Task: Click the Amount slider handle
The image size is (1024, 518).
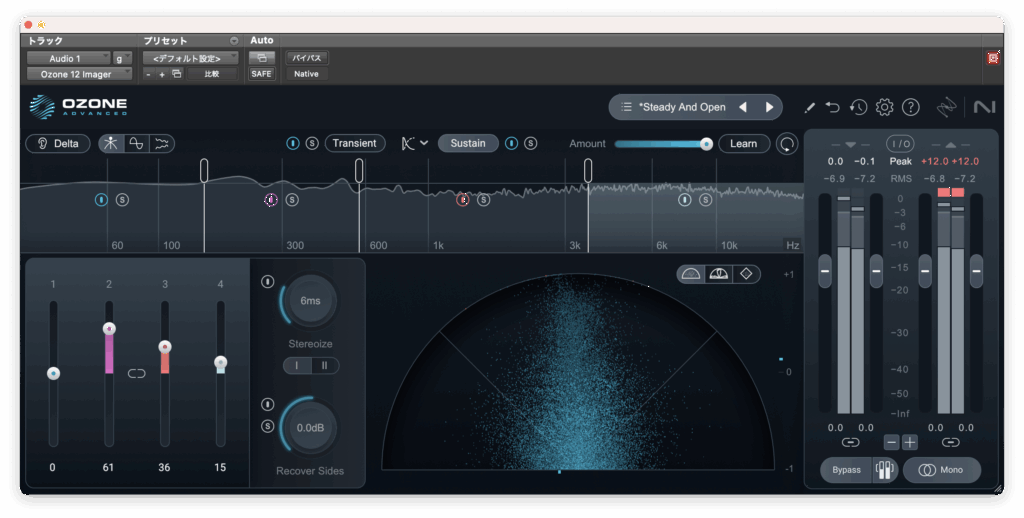Action: pyautogui.click(x=706, y=144)
